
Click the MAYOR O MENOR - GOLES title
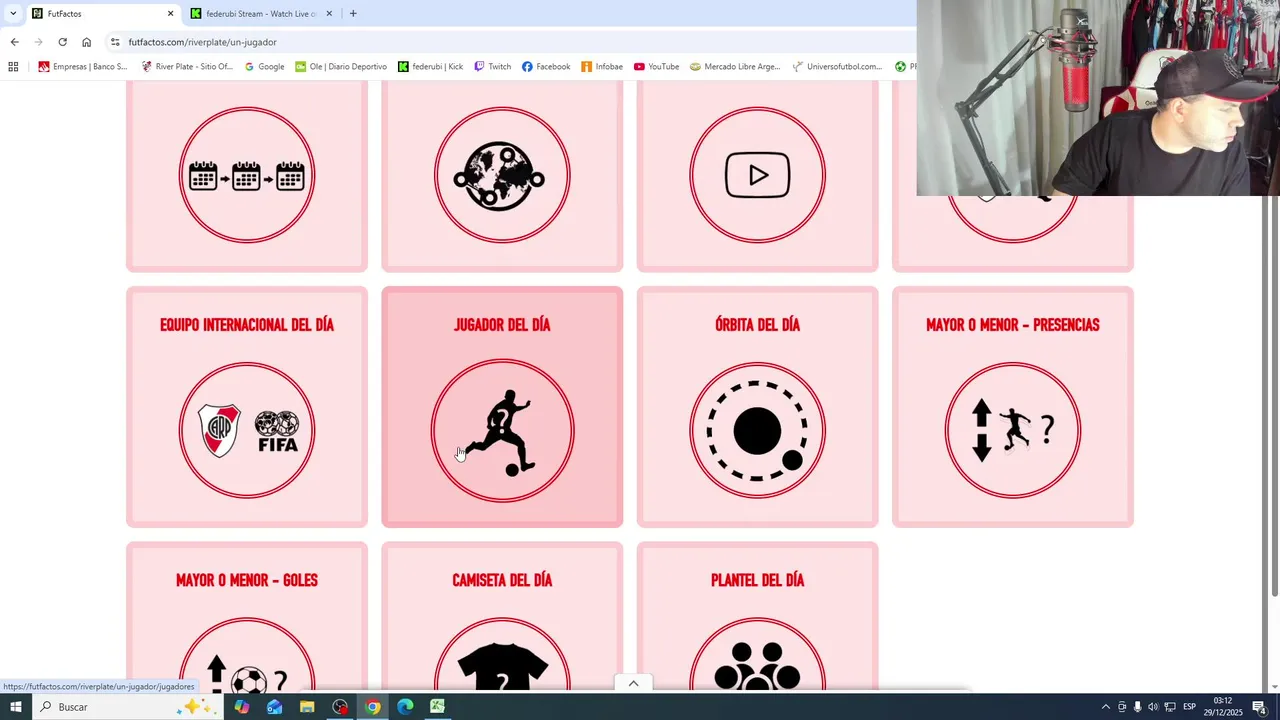click(x=247, y=580)
